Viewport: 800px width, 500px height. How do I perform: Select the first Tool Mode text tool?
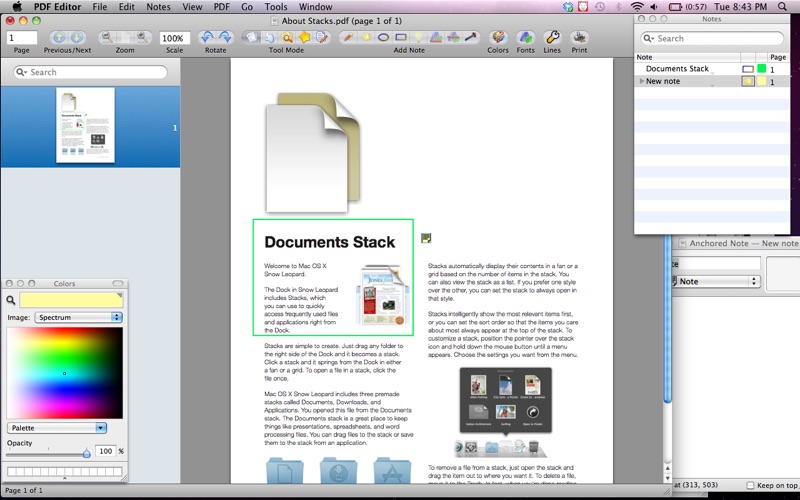tap(252, 37)
